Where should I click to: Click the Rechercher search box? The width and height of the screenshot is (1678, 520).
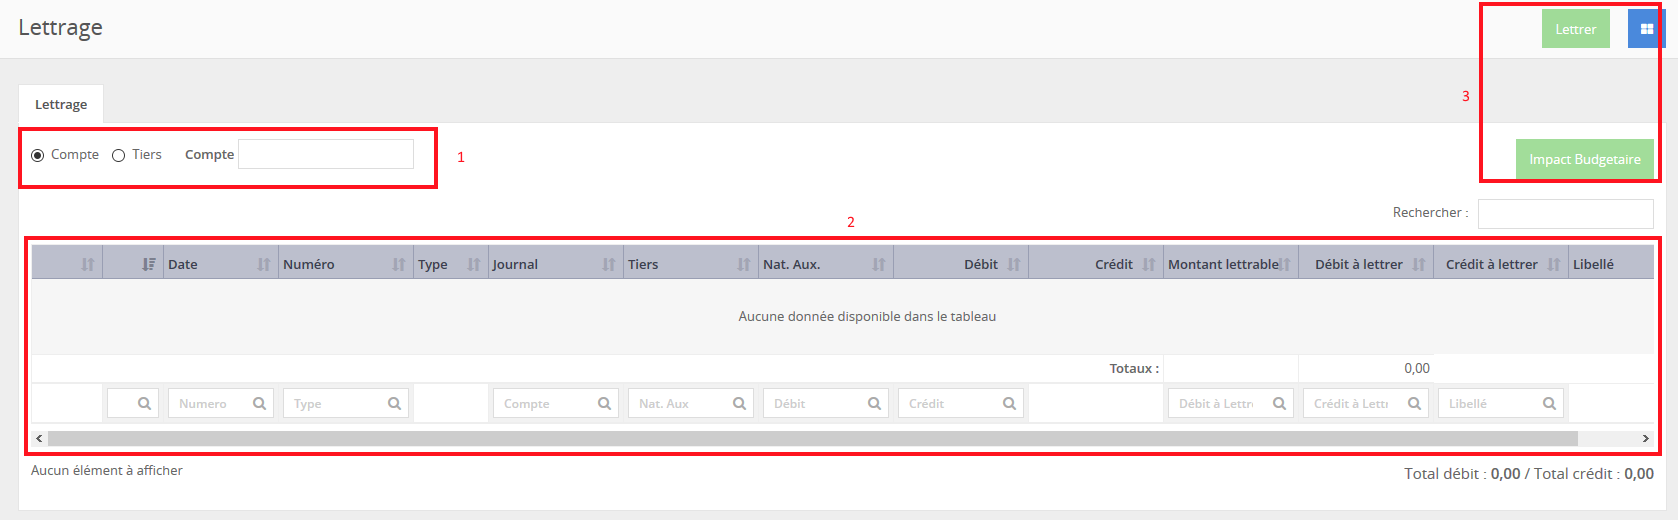(x=1565, y=214)
